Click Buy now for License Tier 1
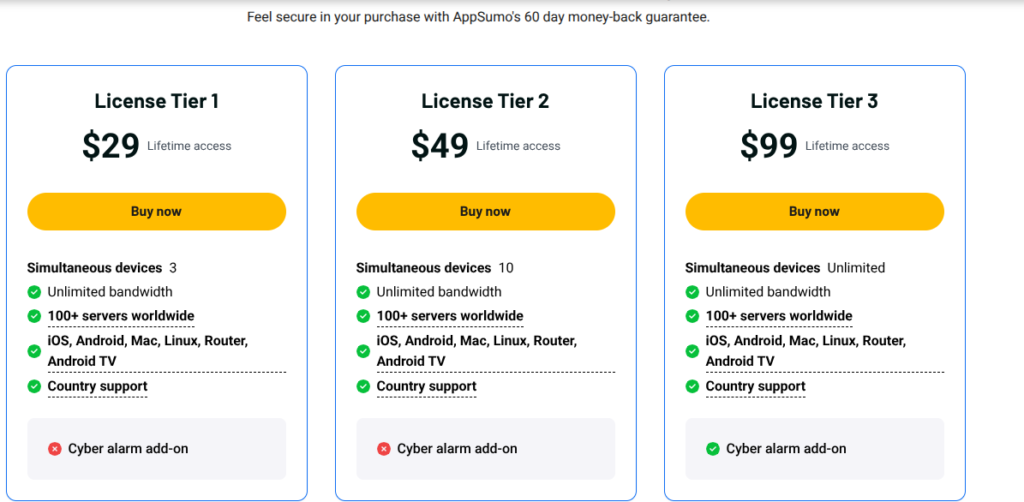Image resolution: width=1024 pixels, height=502 pixels. click(156, 212)
